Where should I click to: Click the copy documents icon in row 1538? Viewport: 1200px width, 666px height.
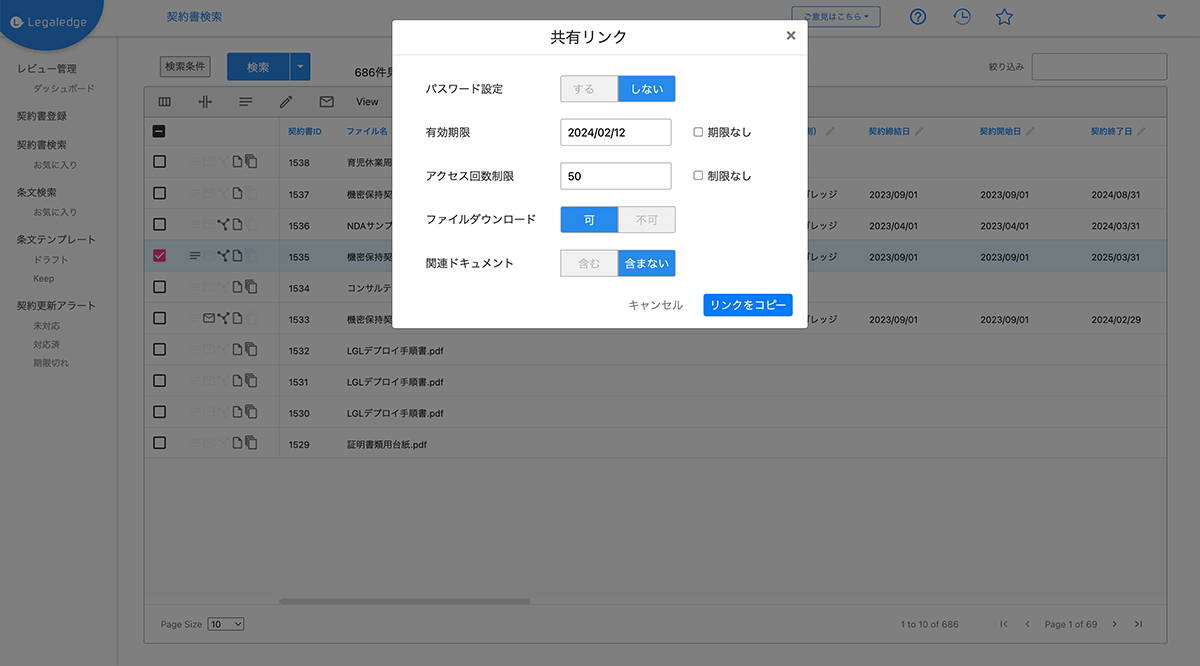click(251, 161)
